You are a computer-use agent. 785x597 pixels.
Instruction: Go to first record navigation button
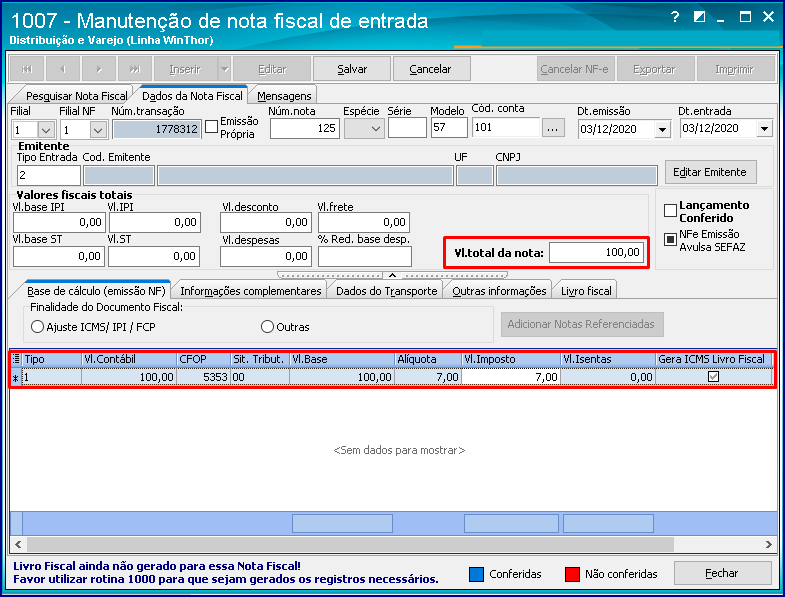coord(27,69)
